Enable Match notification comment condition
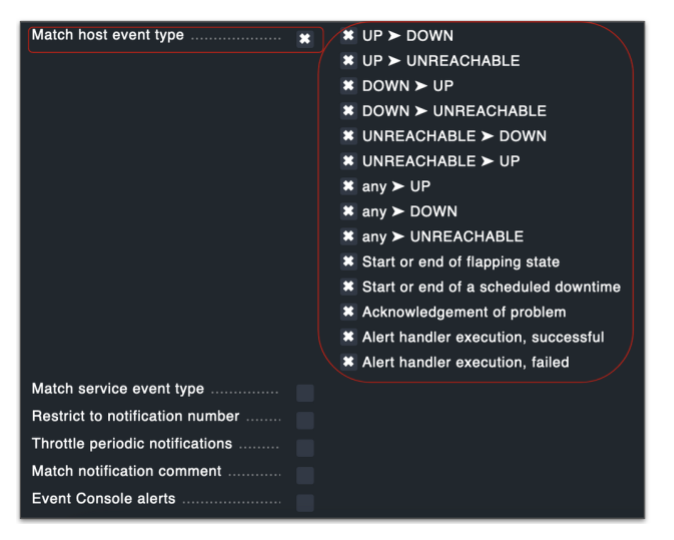Viewport: 674px width, 540px height. [x=305, y=475]
